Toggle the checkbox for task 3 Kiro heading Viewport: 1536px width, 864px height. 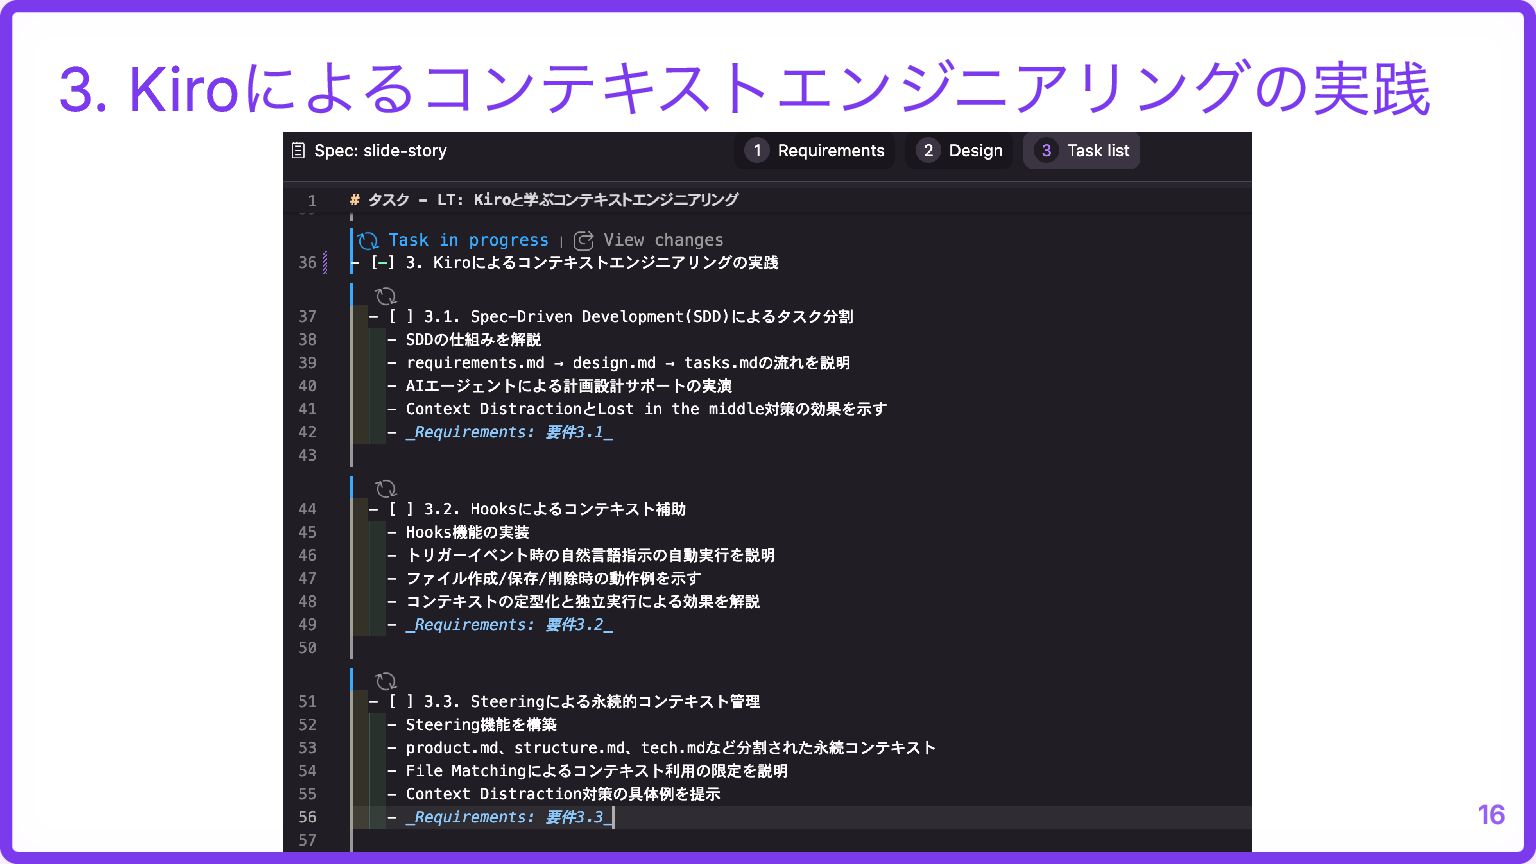point(382,263)
